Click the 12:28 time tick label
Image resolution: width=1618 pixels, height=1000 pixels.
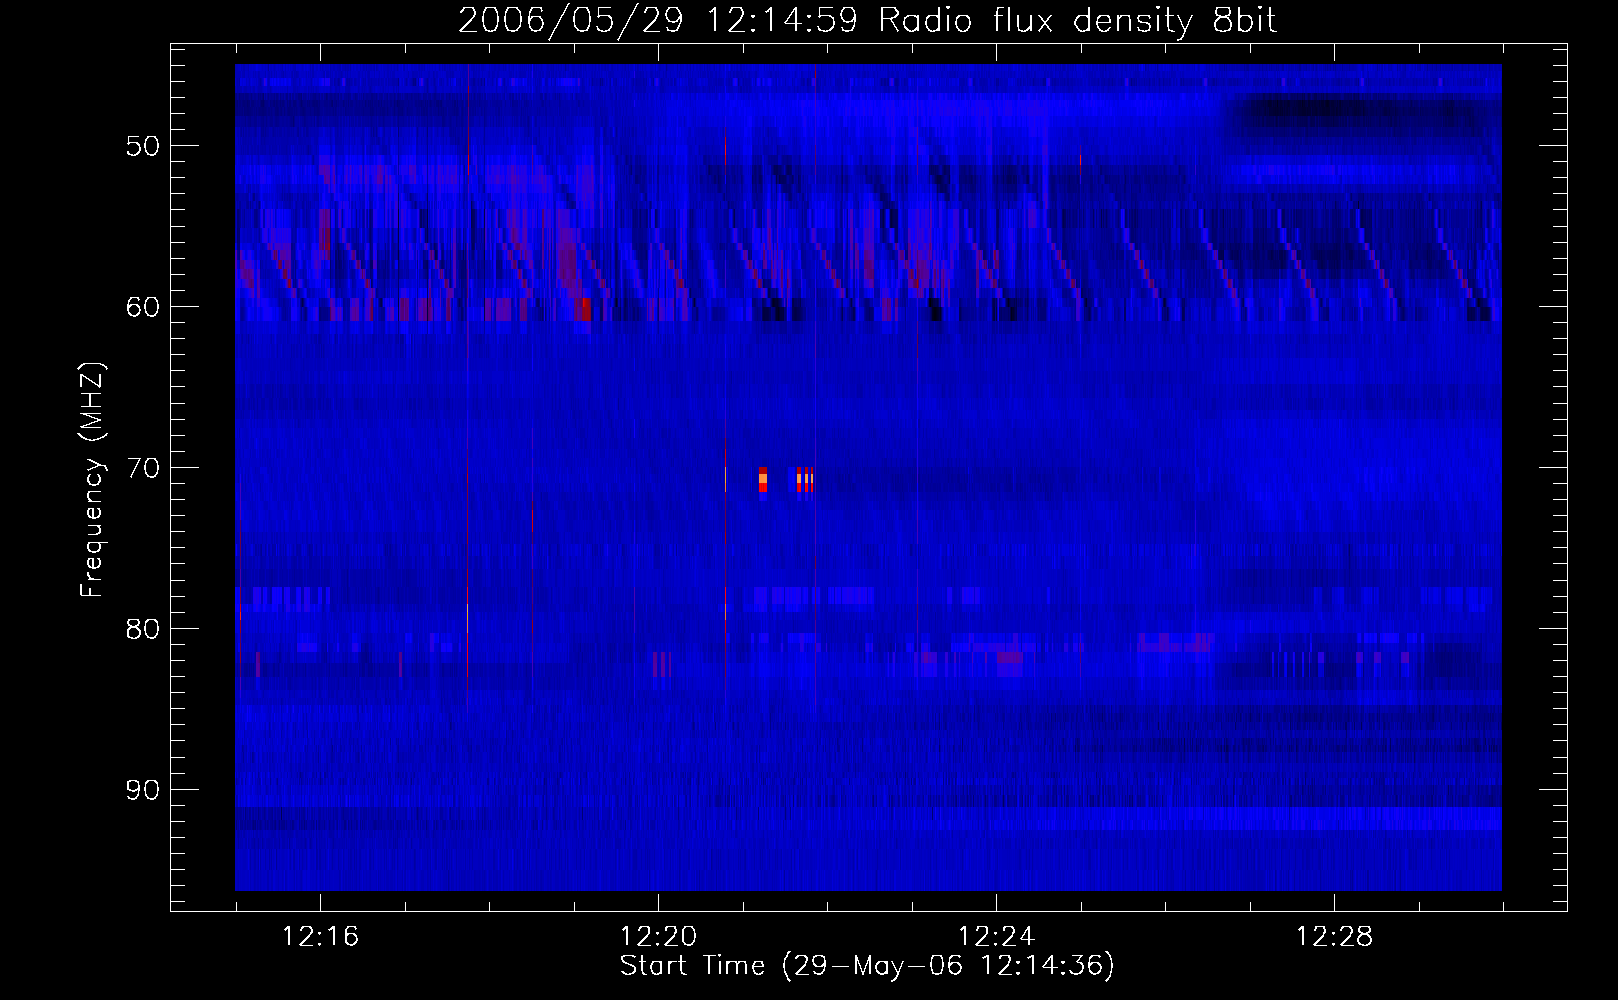[x=1334, y=937]
